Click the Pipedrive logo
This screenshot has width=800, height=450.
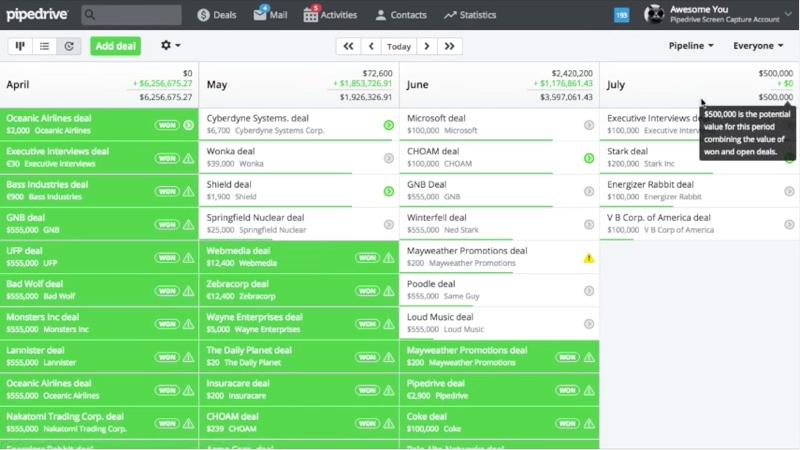click(40, 15)
